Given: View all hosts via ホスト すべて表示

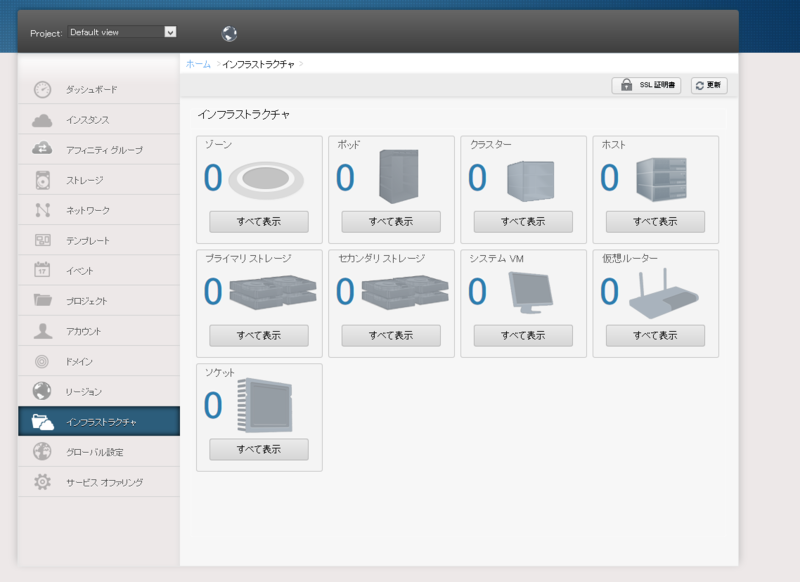Looking at the screenshot, I should [x=655, y=221].
